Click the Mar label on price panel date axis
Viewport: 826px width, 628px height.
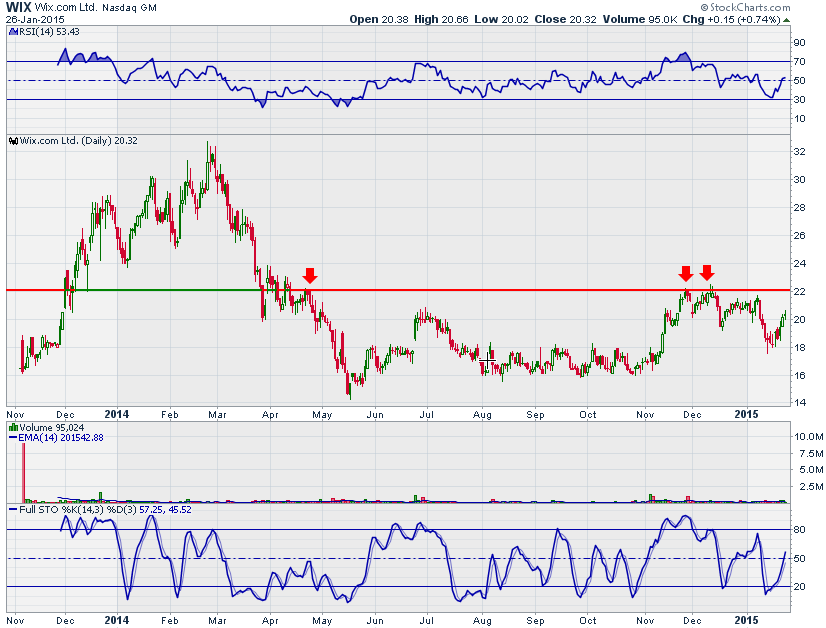pyautogui.click(x=217, y=415)
